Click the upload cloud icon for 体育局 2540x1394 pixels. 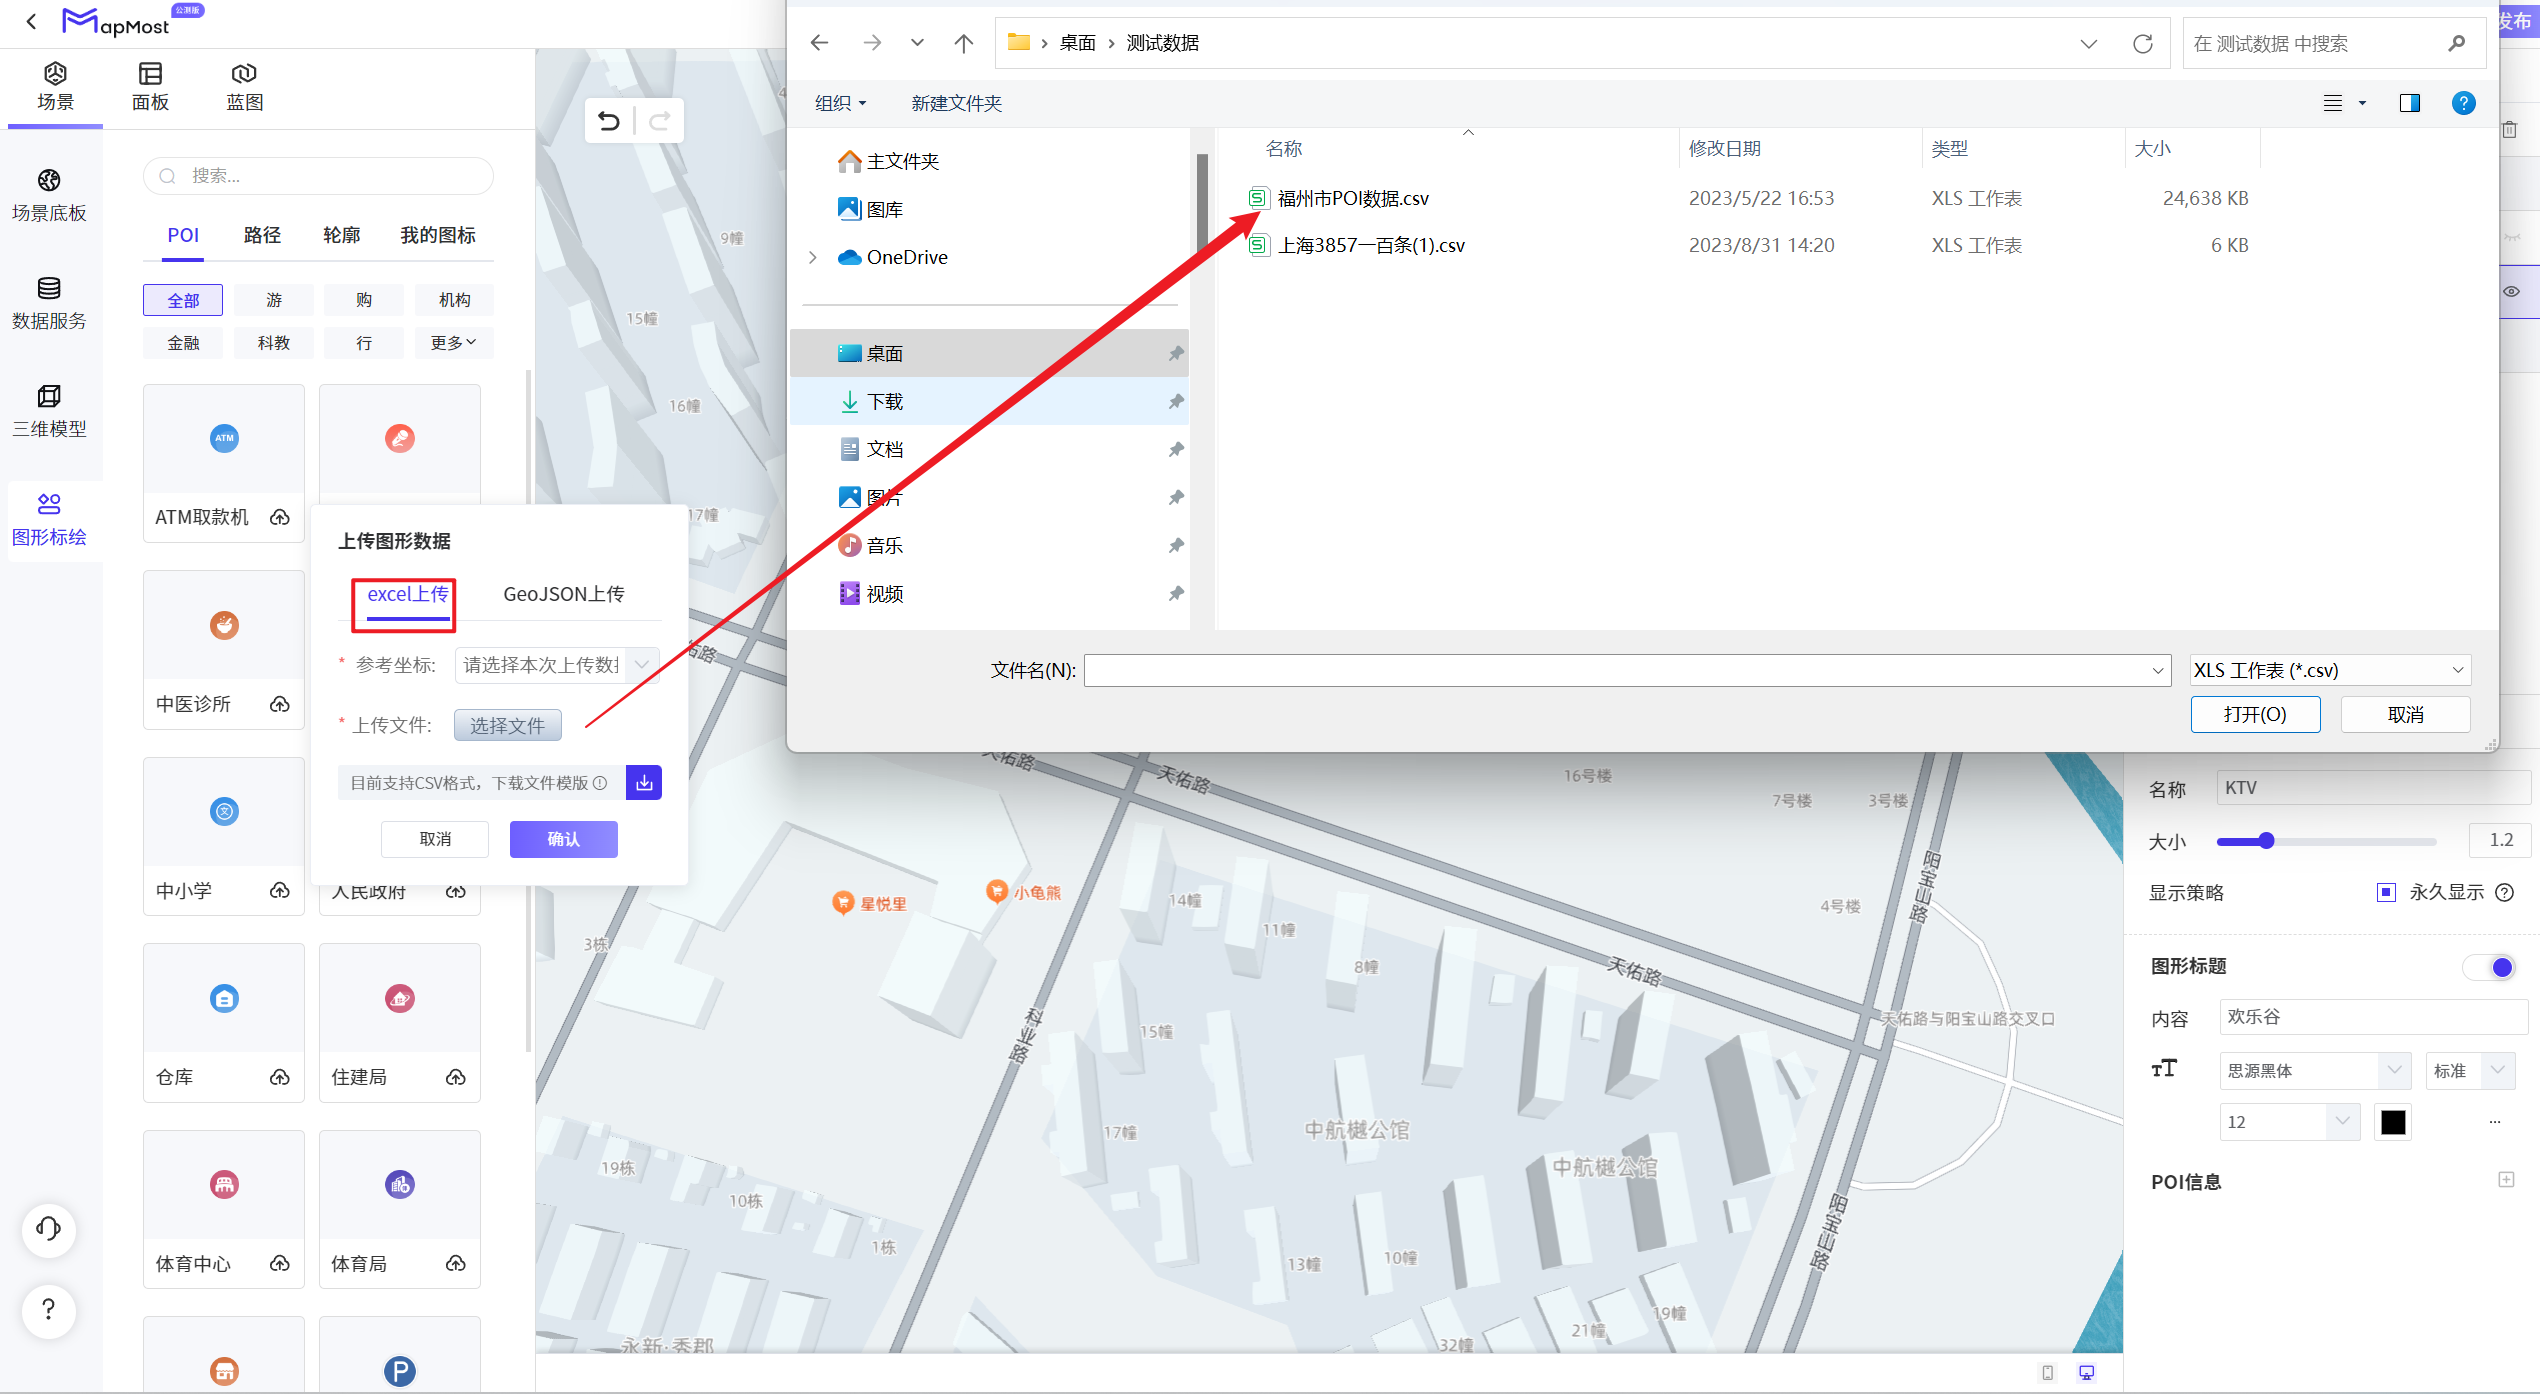tap(456, 1264)
